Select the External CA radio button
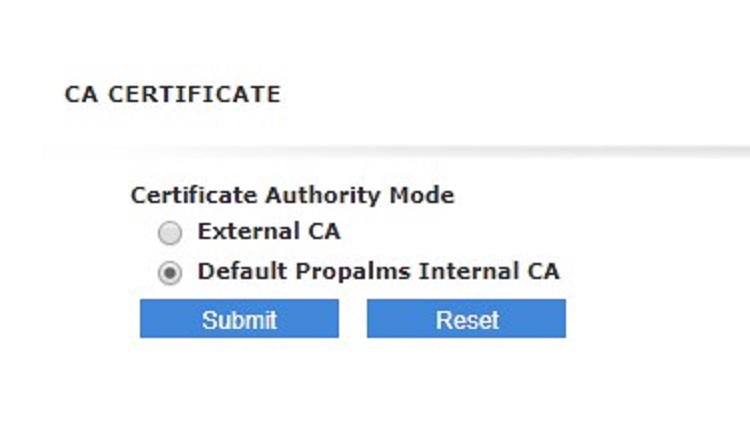Screen dimensions: 750x440 (170, 233)
